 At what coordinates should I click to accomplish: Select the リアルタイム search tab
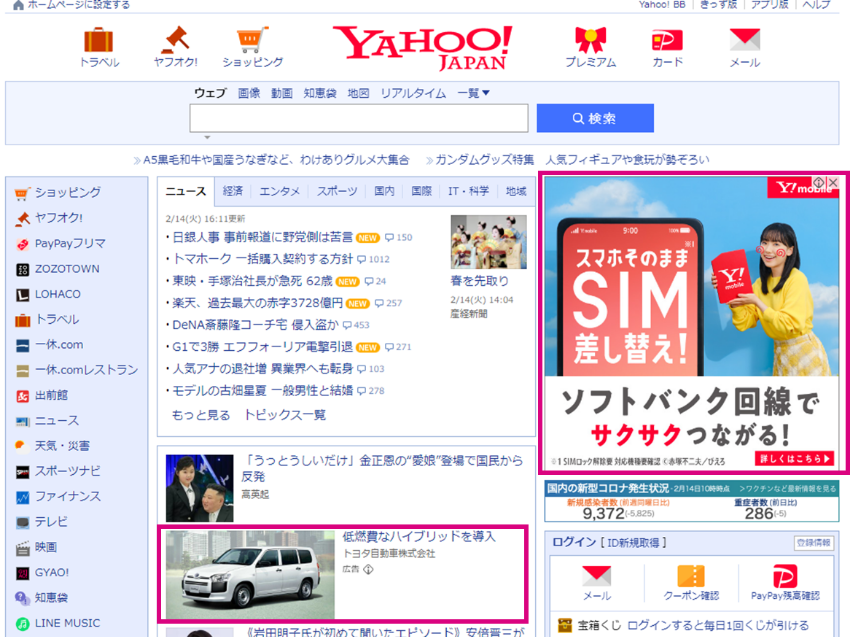(x=413, y=93)
